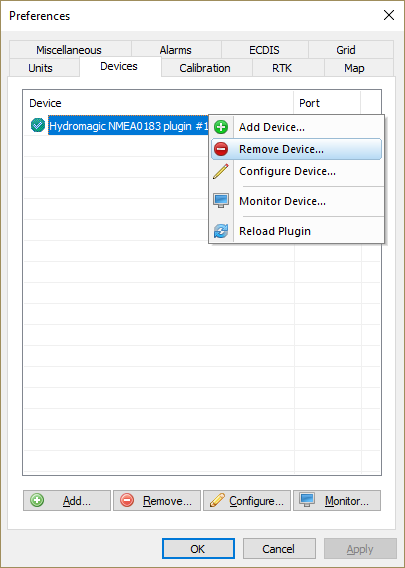
Task: Click the red minus Remove Device icon
Action: [x=221, y=149]
